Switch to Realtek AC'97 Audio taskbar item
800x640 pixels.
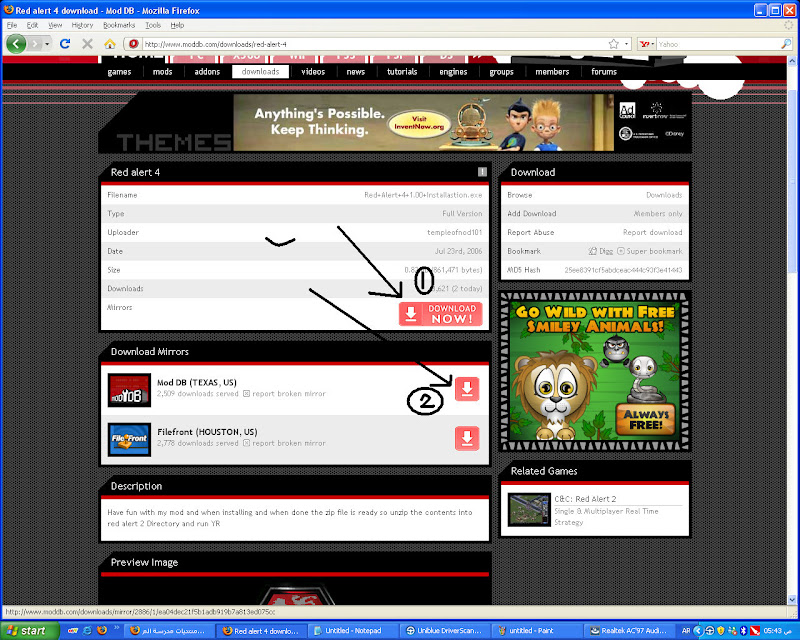[628, 631]
